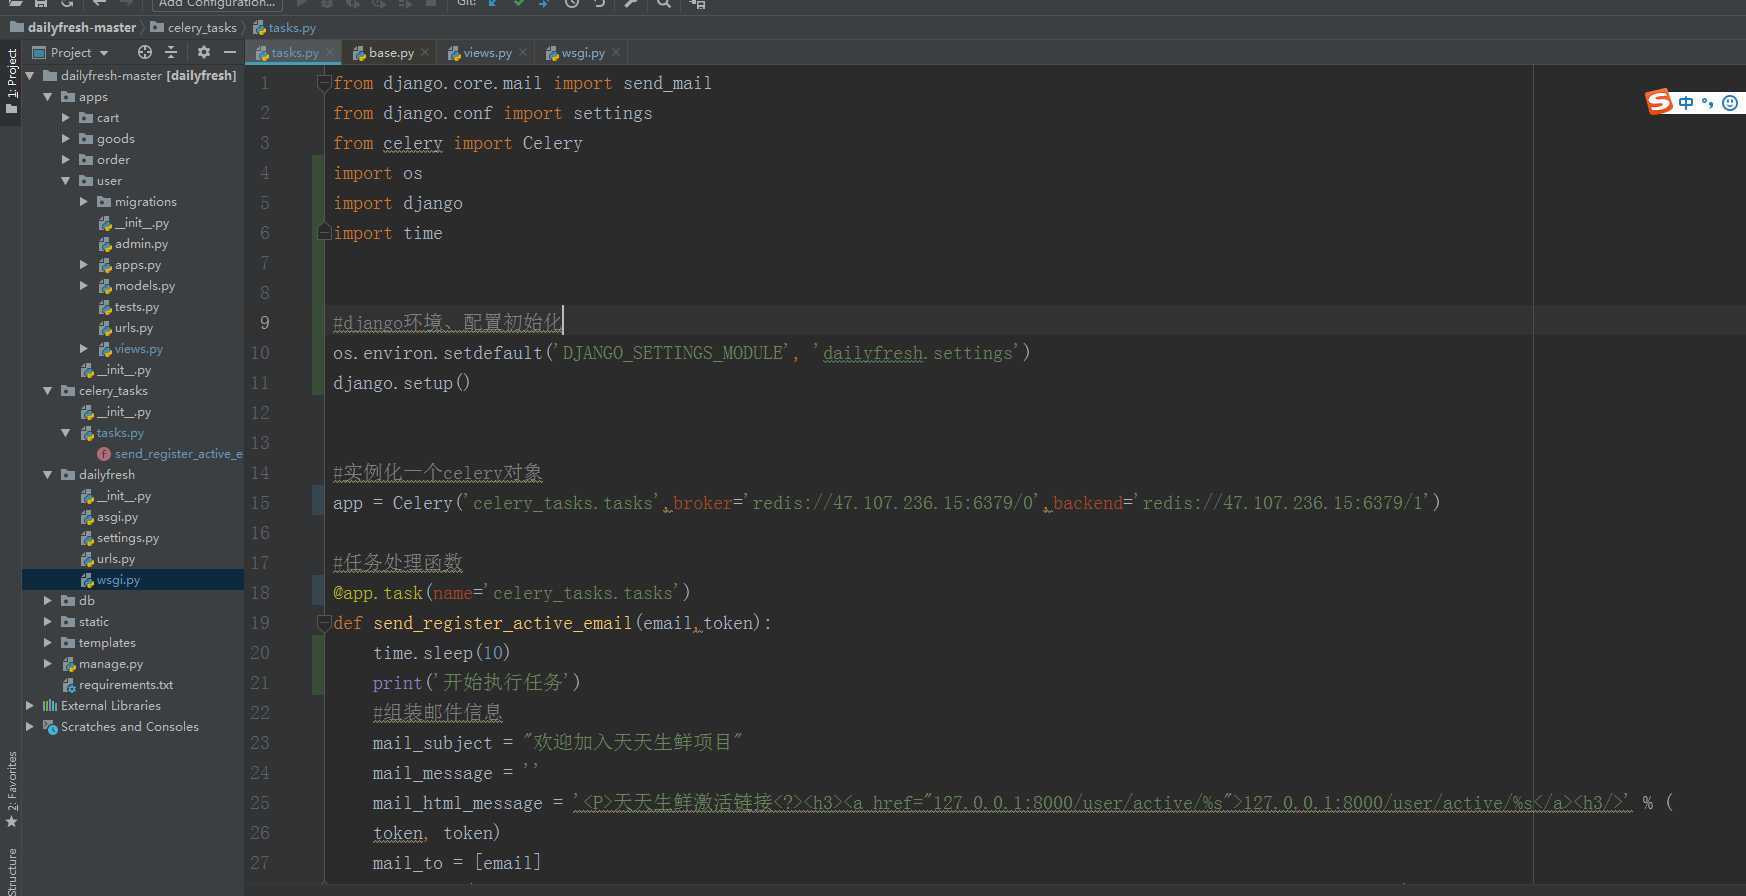Viewport: 1746px width, 896px height.
Task: Expand apps.py structure in tree
Action: 84,265
